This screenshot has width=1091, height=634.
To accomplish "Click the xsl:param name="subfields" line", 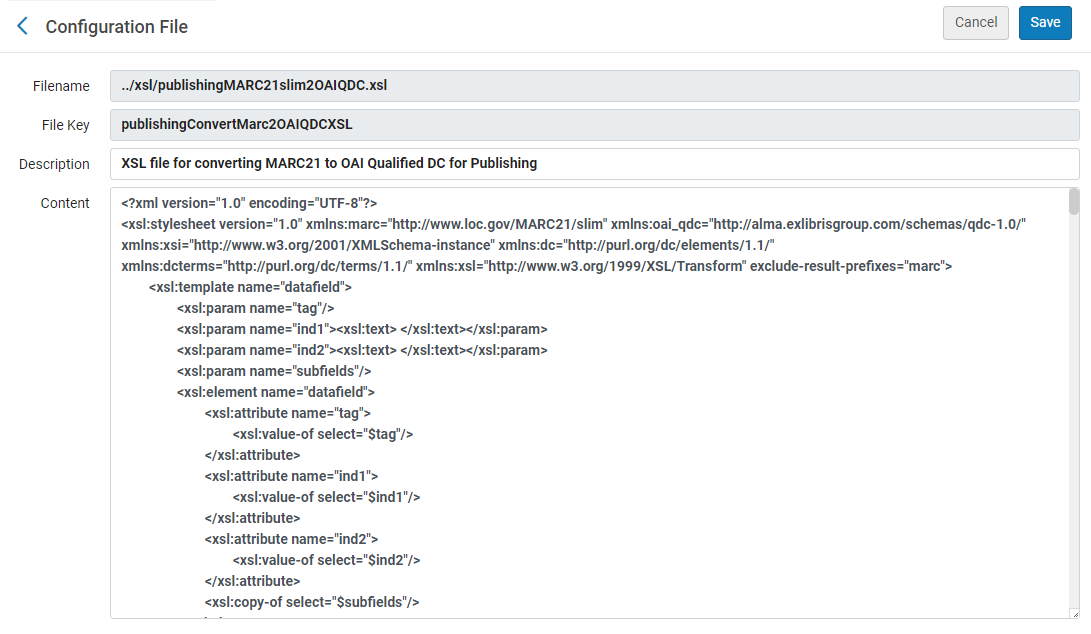I will point(274,371).
